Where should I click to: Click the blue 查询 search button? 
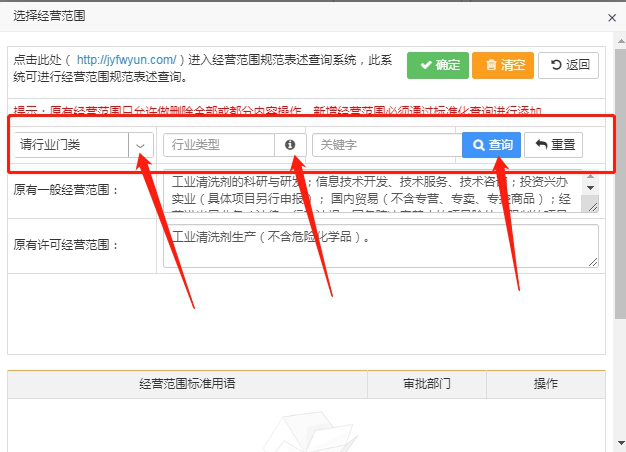tap(491, 145)
